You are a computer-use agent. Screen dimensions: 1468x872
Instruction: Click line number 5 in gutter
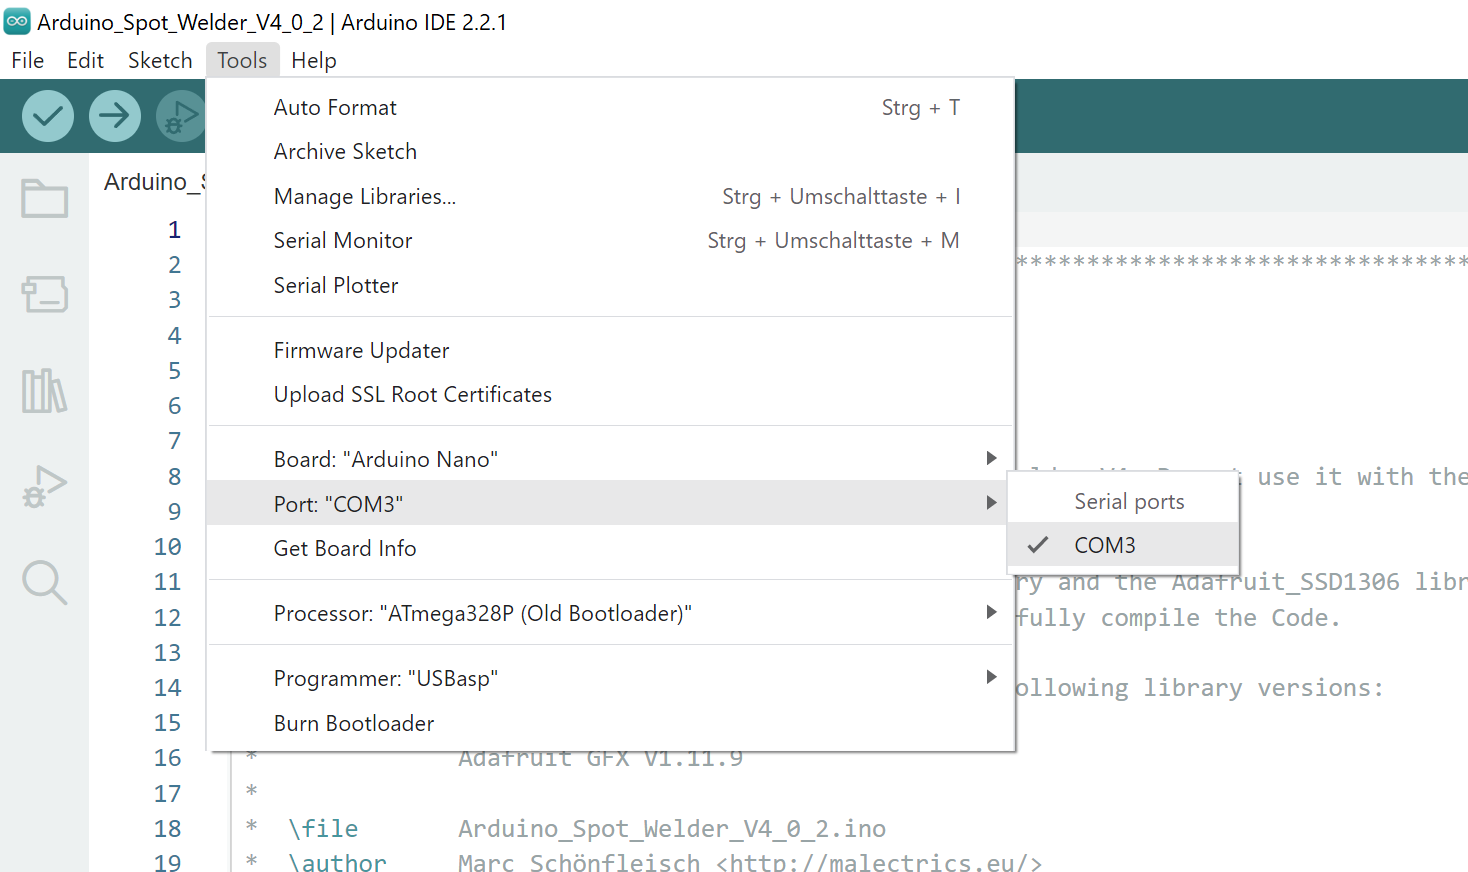174,371
